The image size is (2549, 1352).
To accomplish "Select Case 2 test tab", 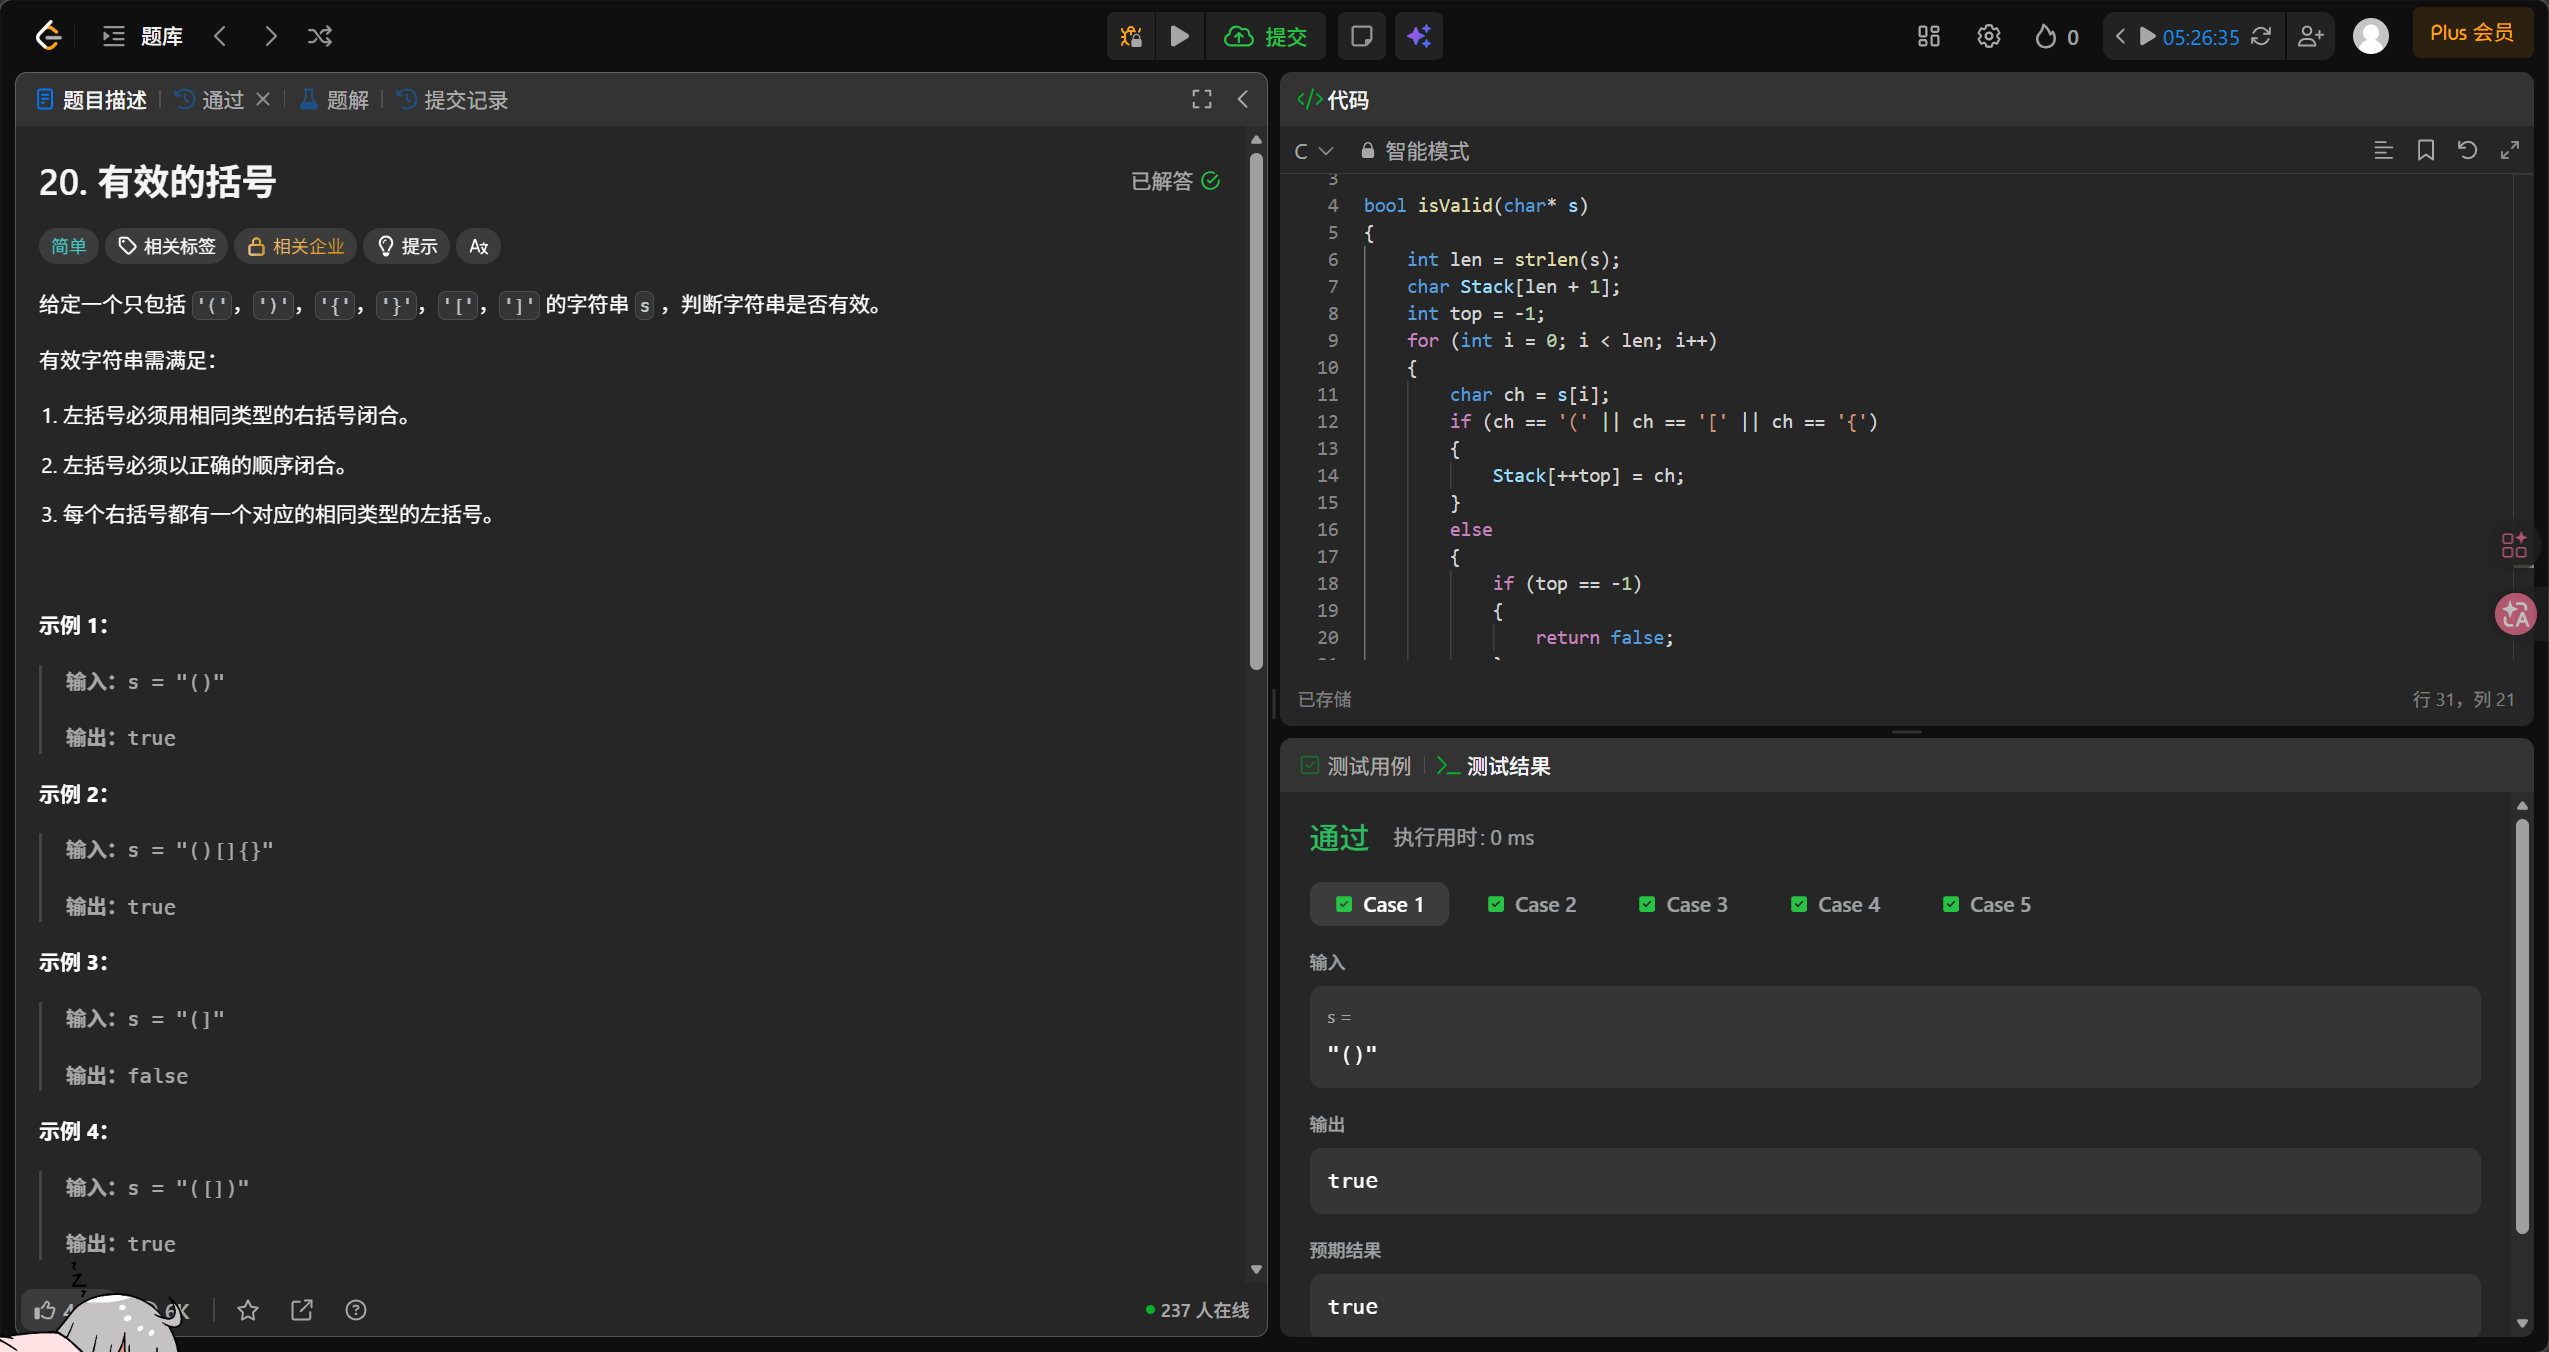I will 1531,905.
